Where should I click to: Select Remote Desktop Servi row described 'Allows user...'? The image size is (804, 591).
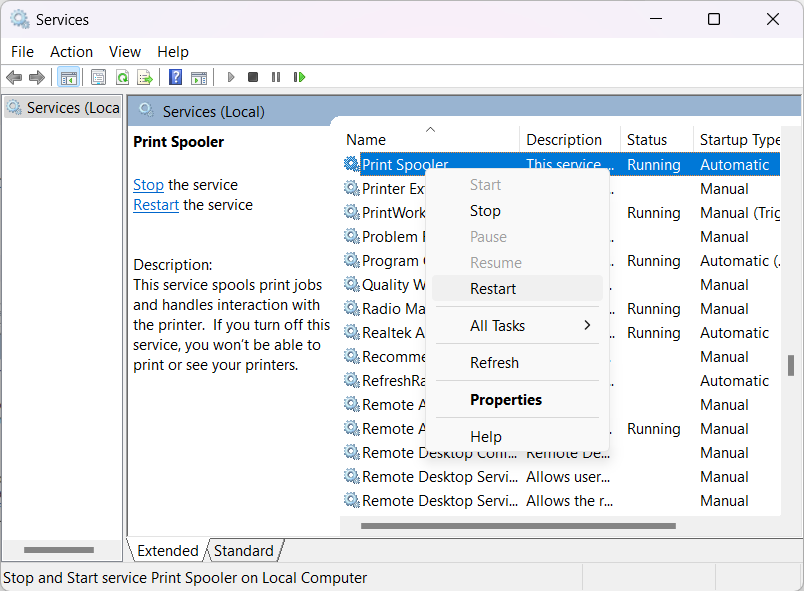(x=440, y=477)
